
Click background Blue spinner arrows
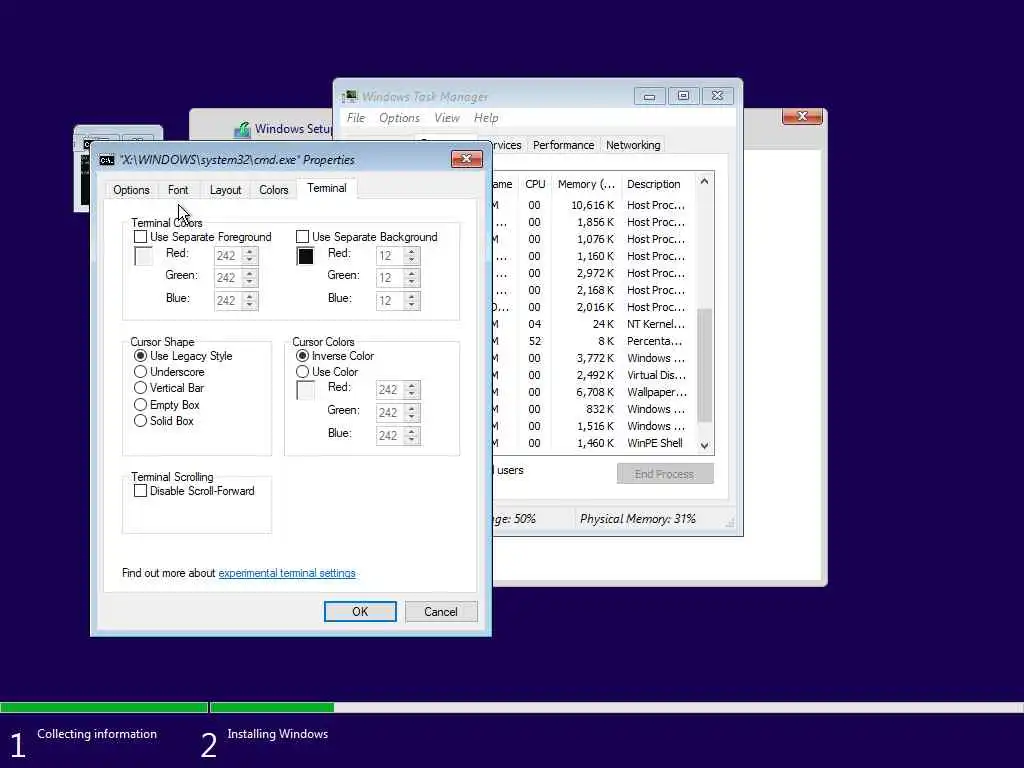[x=411, y=300]
